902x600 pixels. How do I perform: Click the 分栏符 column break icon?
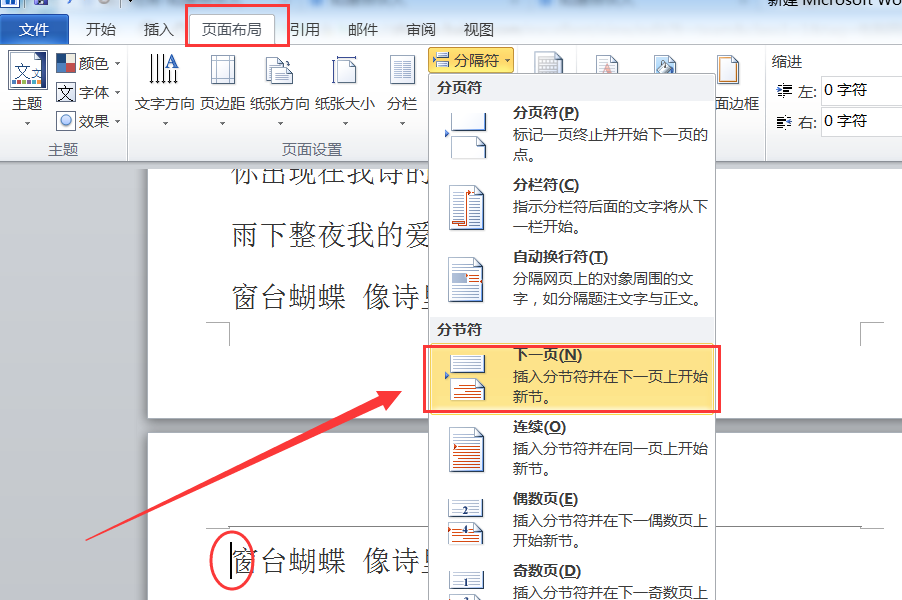point(467,207)
